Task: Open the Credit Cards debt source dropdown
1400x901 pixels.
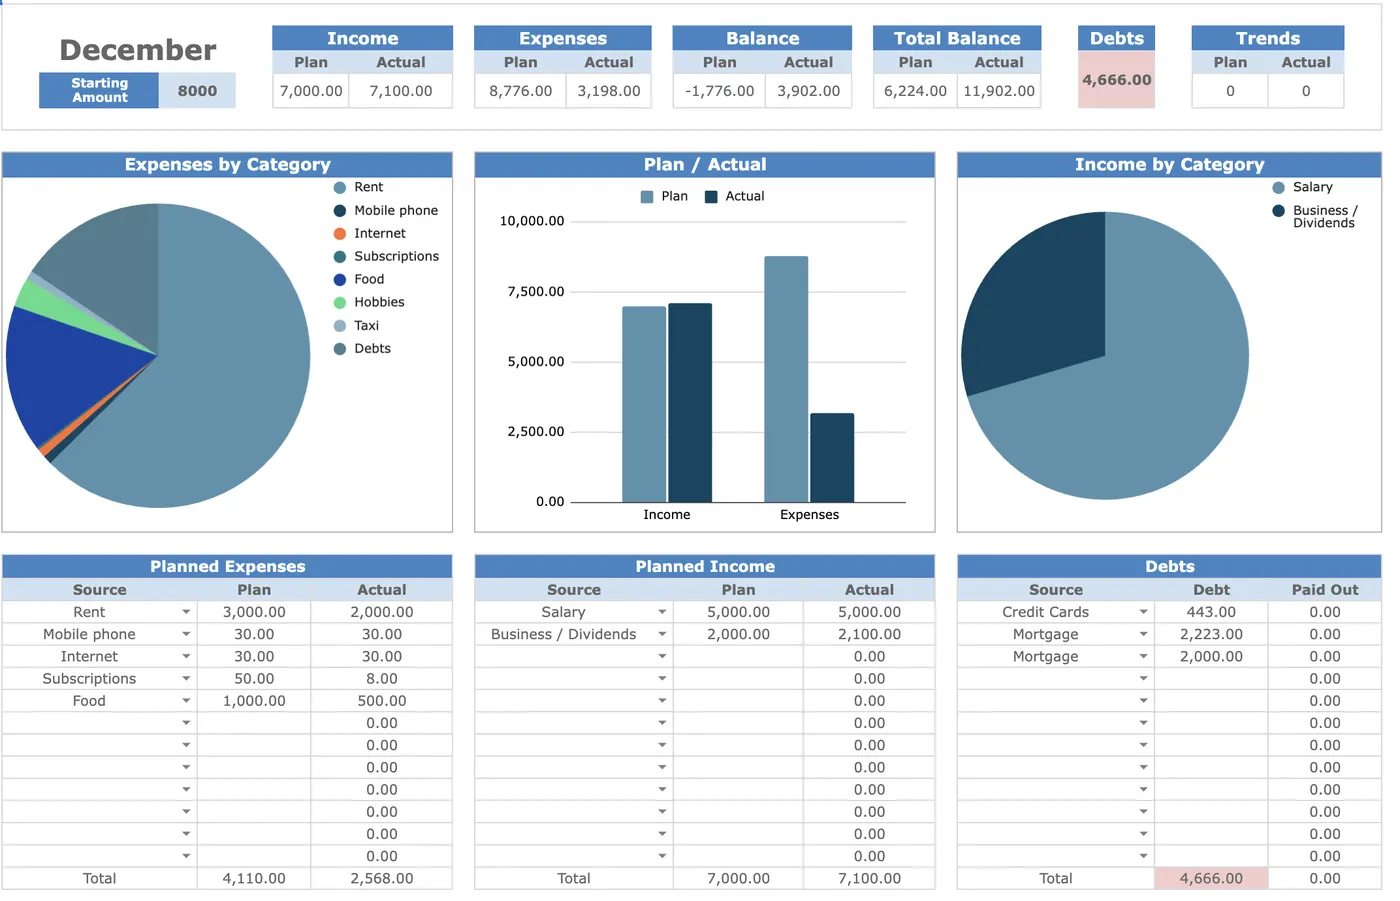Action: point(1143,612)
